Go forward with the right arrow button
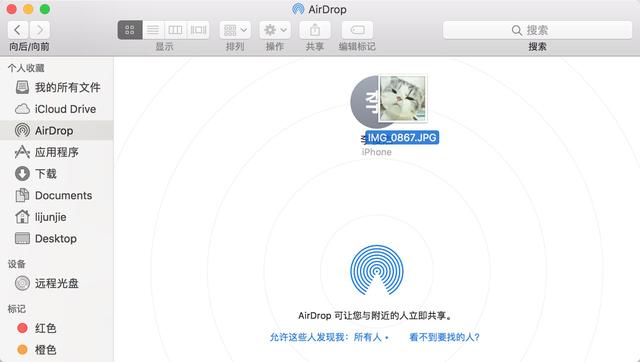640x362 pixels. [40, 30]
